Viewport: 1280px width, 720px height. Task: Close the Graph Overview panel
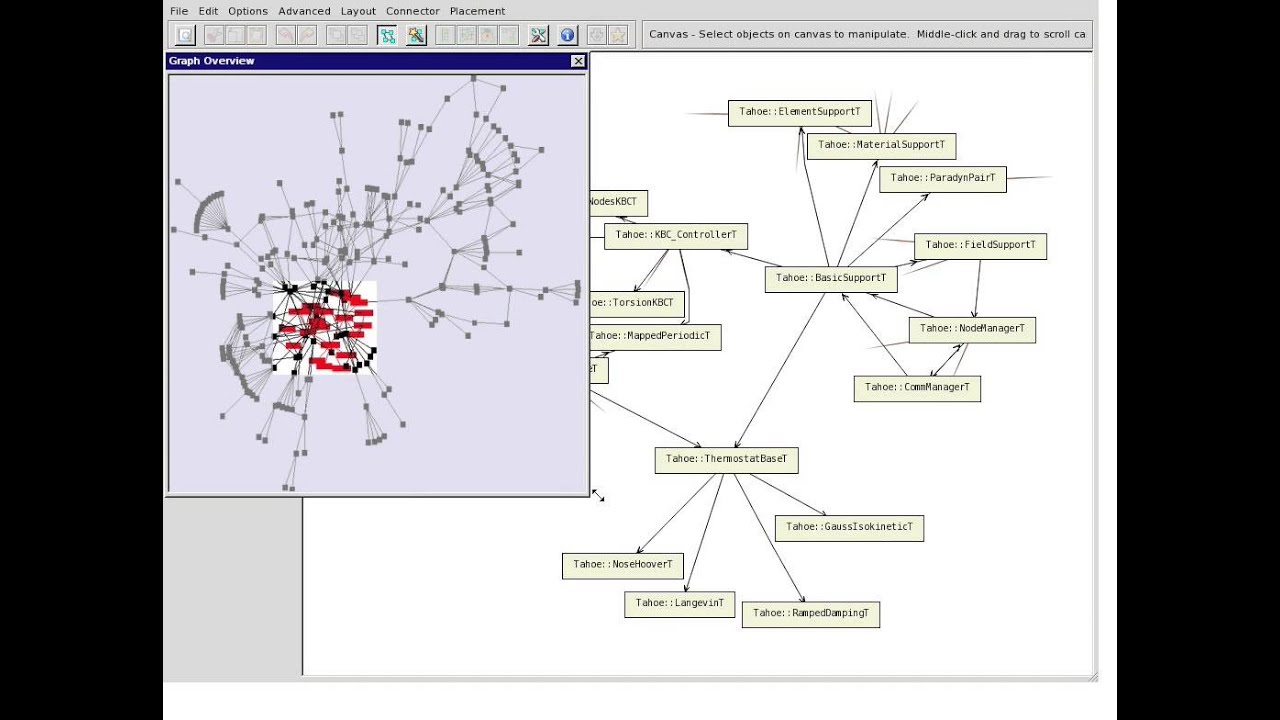point(578,61)
